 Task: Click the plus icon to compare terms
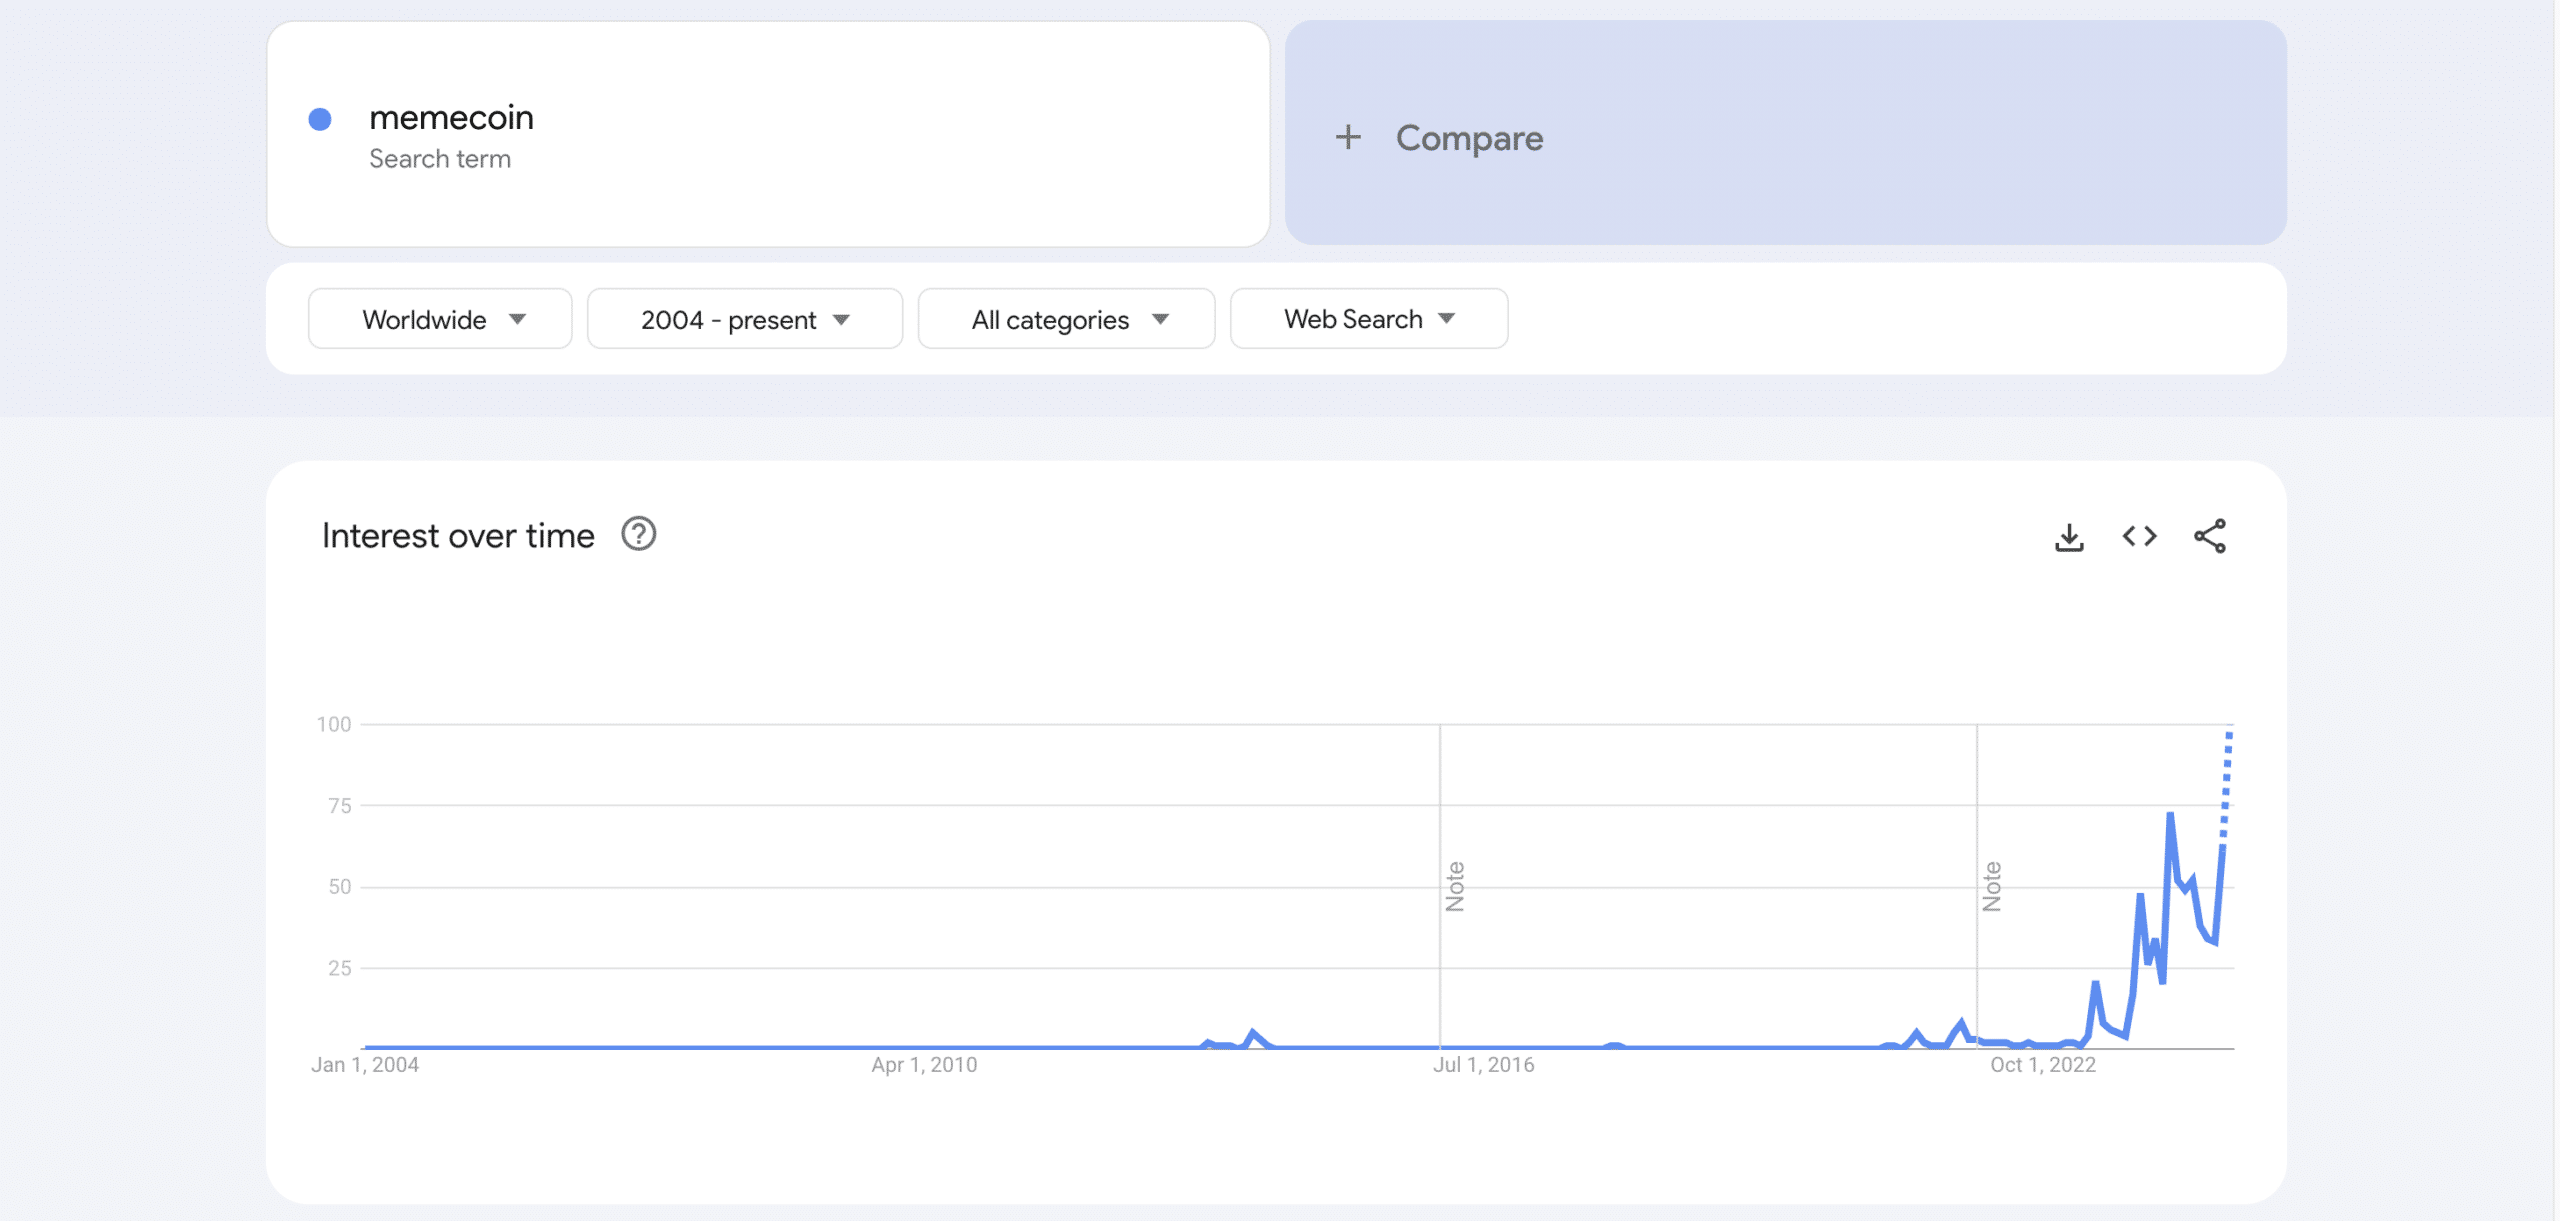click(x=1352, y=137)
